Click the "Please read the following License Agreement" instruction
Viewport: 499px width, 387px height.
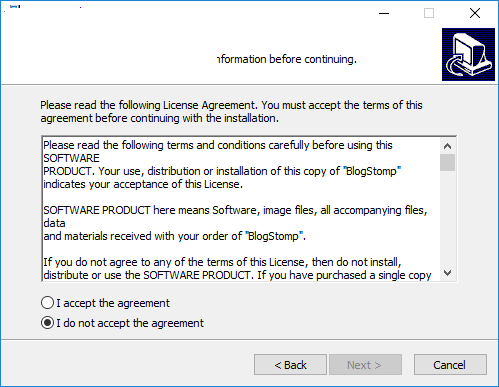tap(231, 112)
